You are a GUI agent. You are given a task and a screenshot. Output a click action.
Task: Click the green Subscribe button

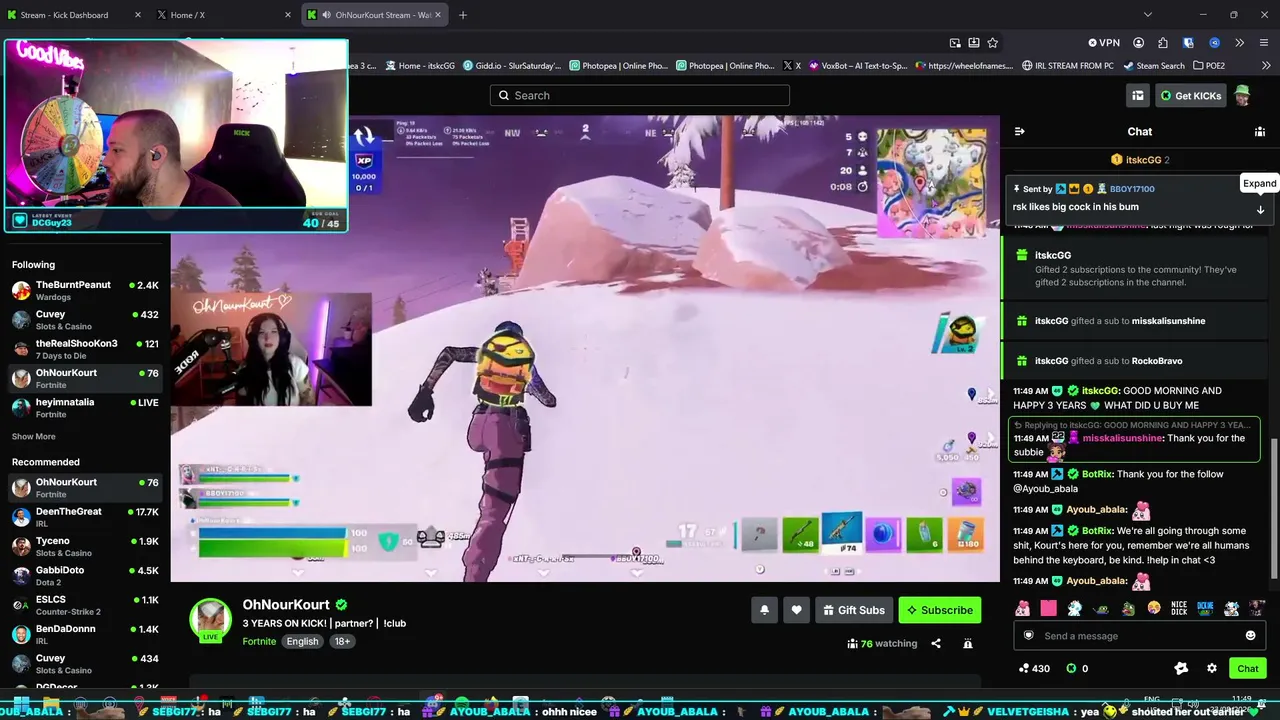(x=940, y=610)
